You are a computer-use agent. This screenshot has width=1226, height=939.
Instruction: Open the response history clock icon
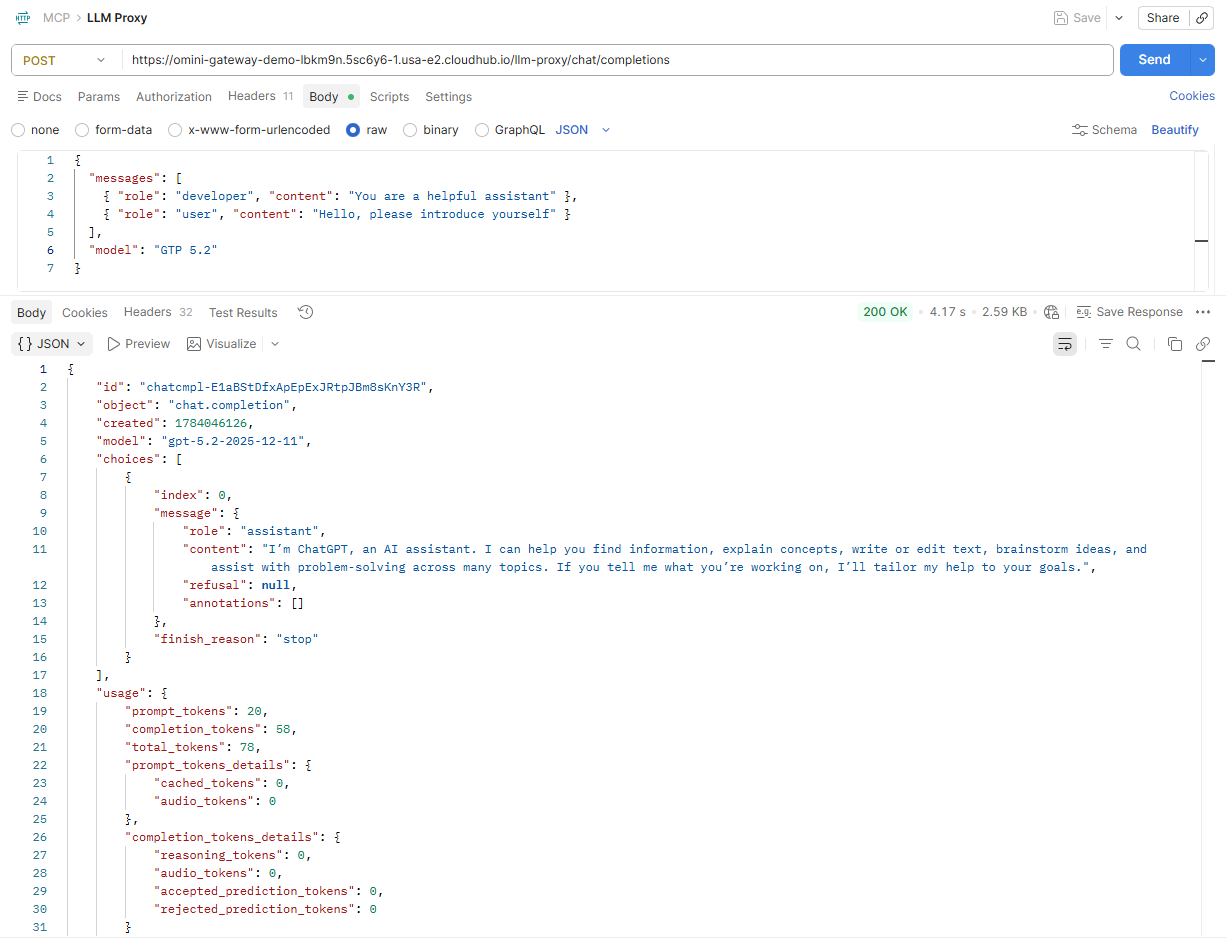pyautogui.click(x=306, y=312)
